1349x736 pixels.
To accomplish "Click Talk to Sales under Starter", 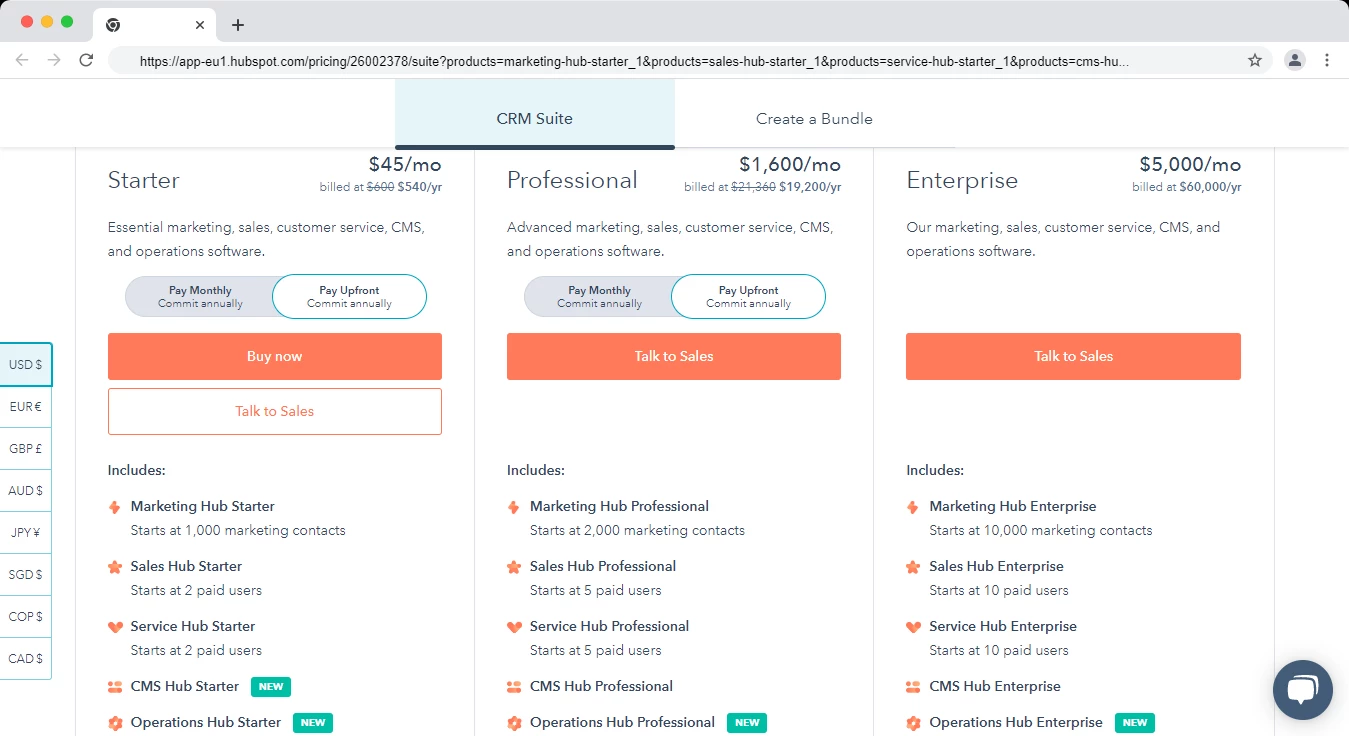I will [275, 411].
